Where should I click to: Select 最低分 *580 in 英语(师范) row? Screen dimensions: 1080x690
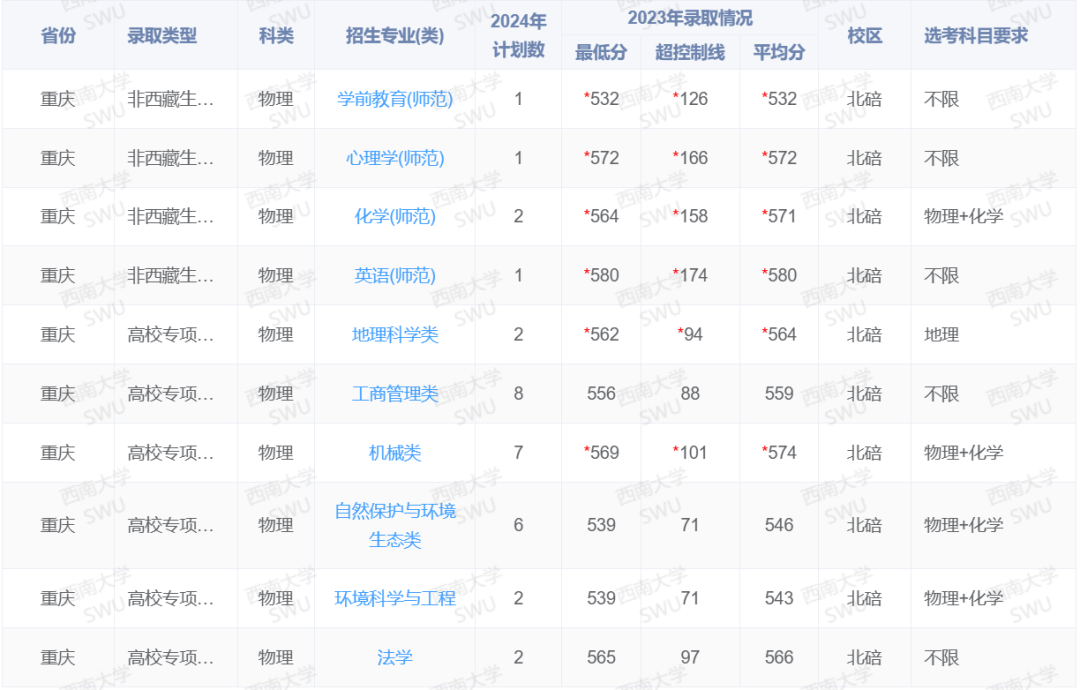click(601, 275)
